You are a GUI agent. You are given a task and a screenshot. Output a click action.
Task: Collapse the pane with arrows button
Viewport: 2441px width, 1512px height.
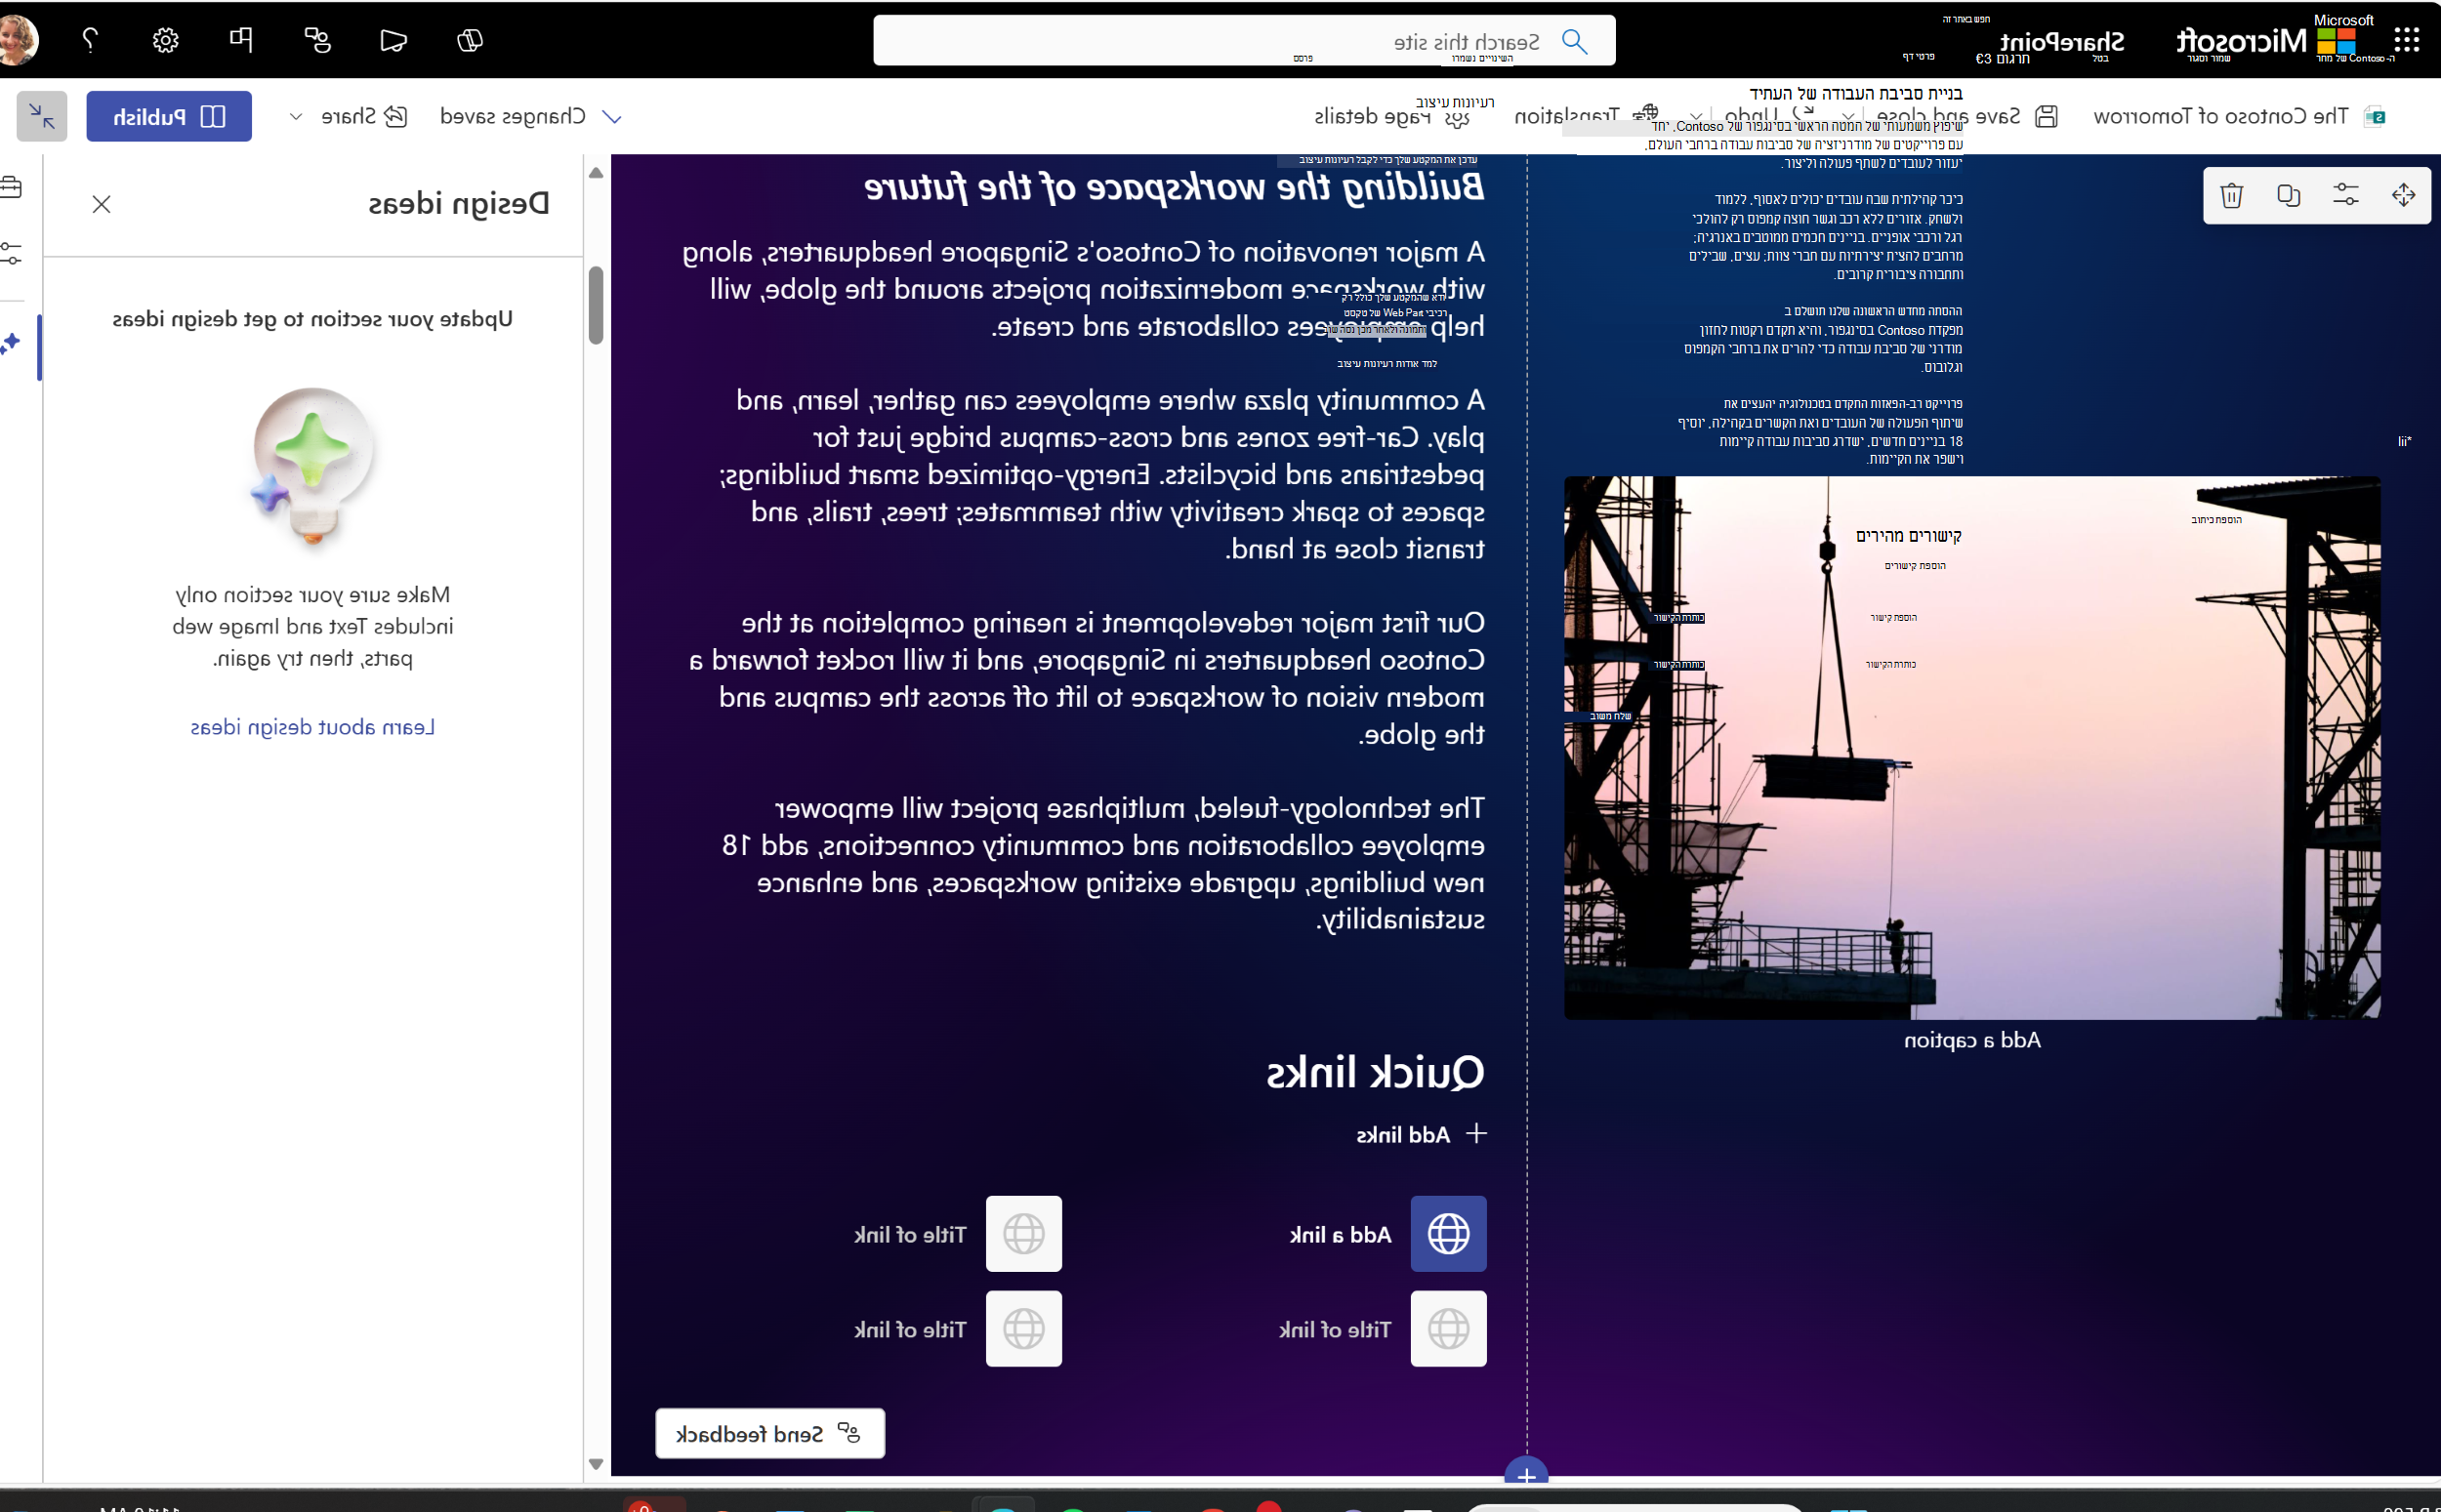point(42,116)
